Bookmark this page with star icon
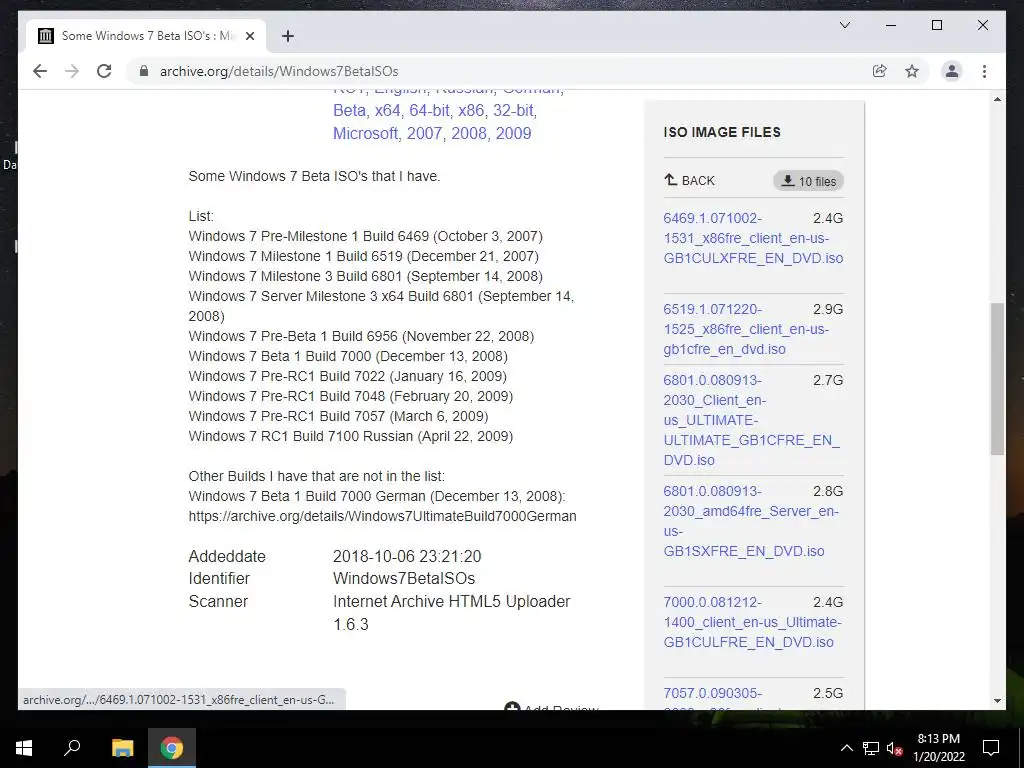 click(912, 71)
